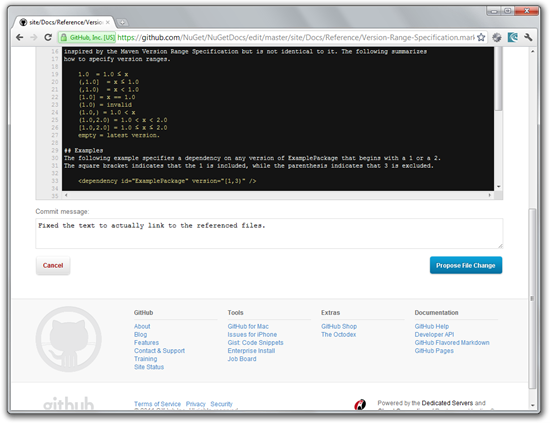Viewport: 550px width, 423px height.
Task: Click the "empty = latest version." line
Action: [119, 135]
